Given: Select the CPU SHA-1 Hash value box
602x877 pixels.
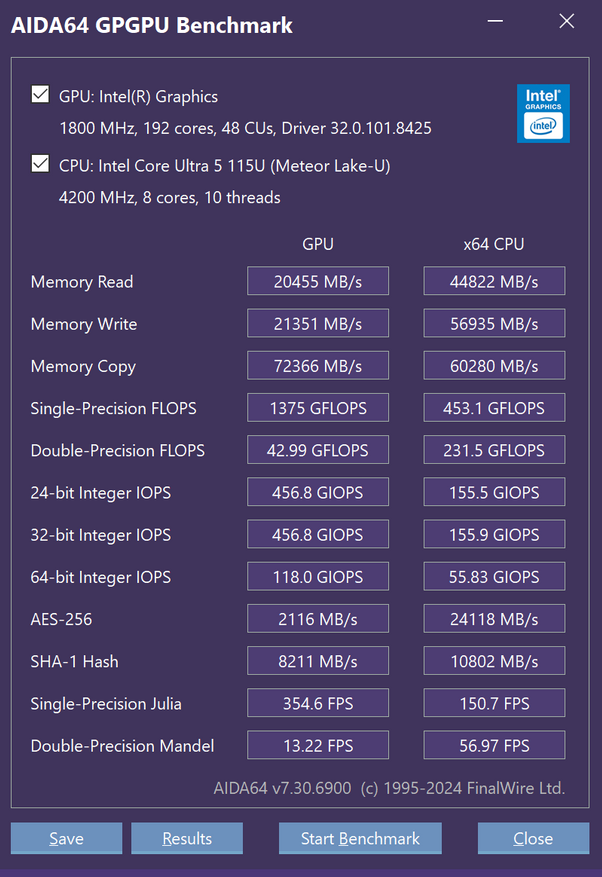Looking at the screenshot, I should click(494, 661).
